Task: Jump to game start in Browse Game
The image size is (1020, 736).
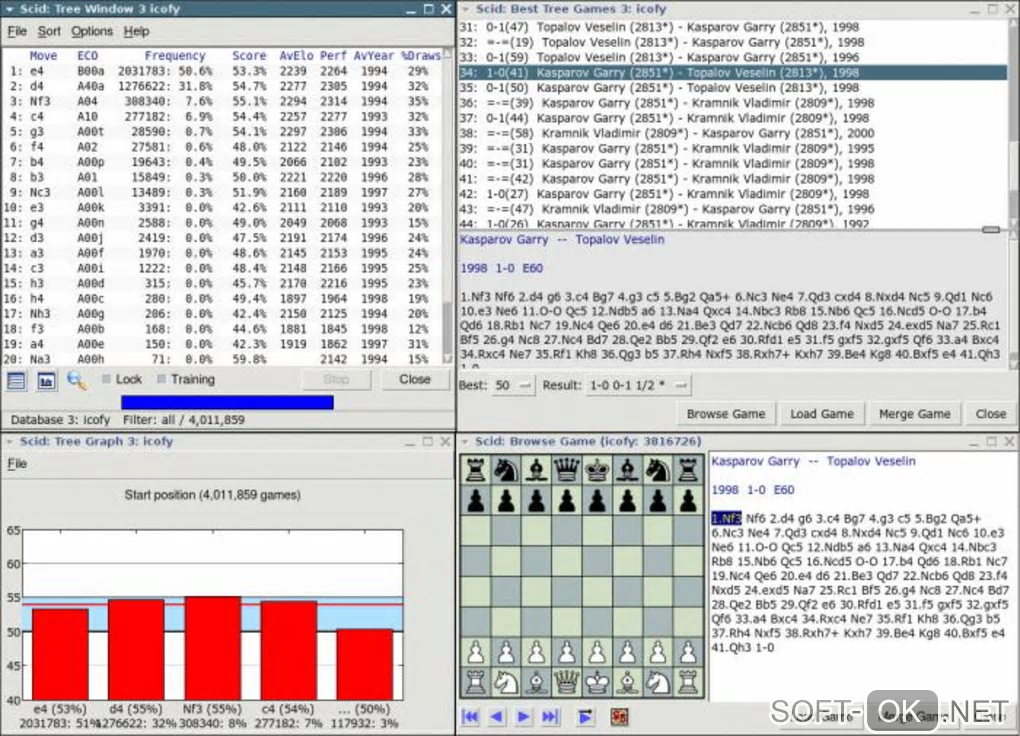Action: [x=470, y=716]
